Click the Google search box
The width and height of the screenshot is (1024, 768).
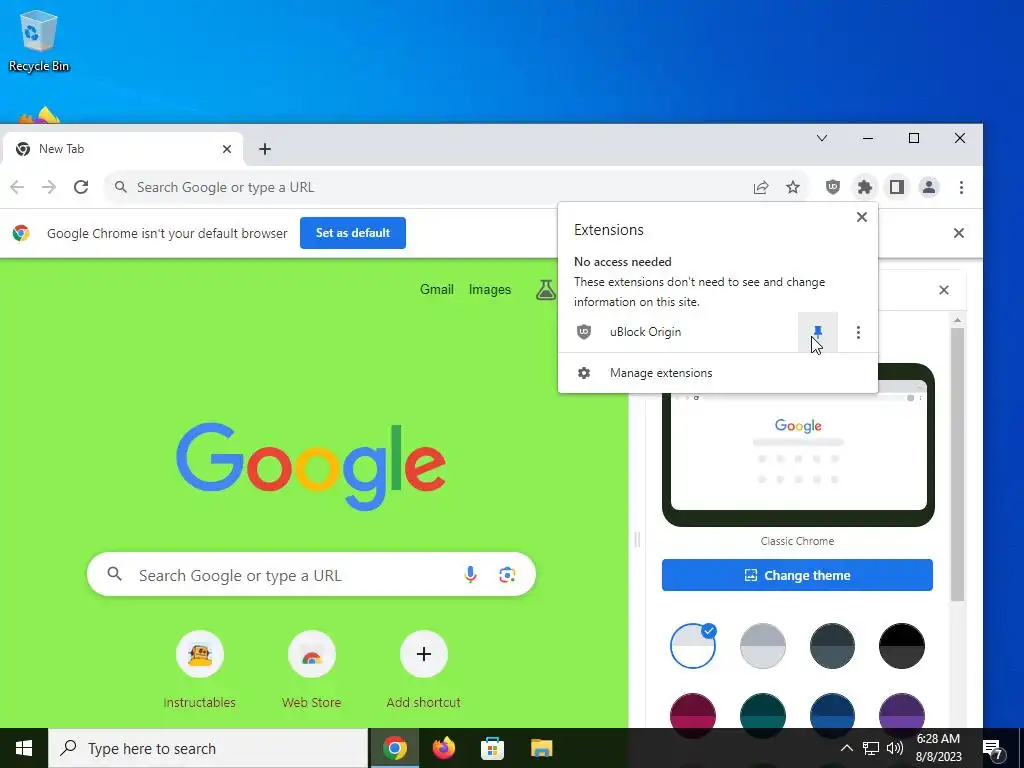[312, 575]
